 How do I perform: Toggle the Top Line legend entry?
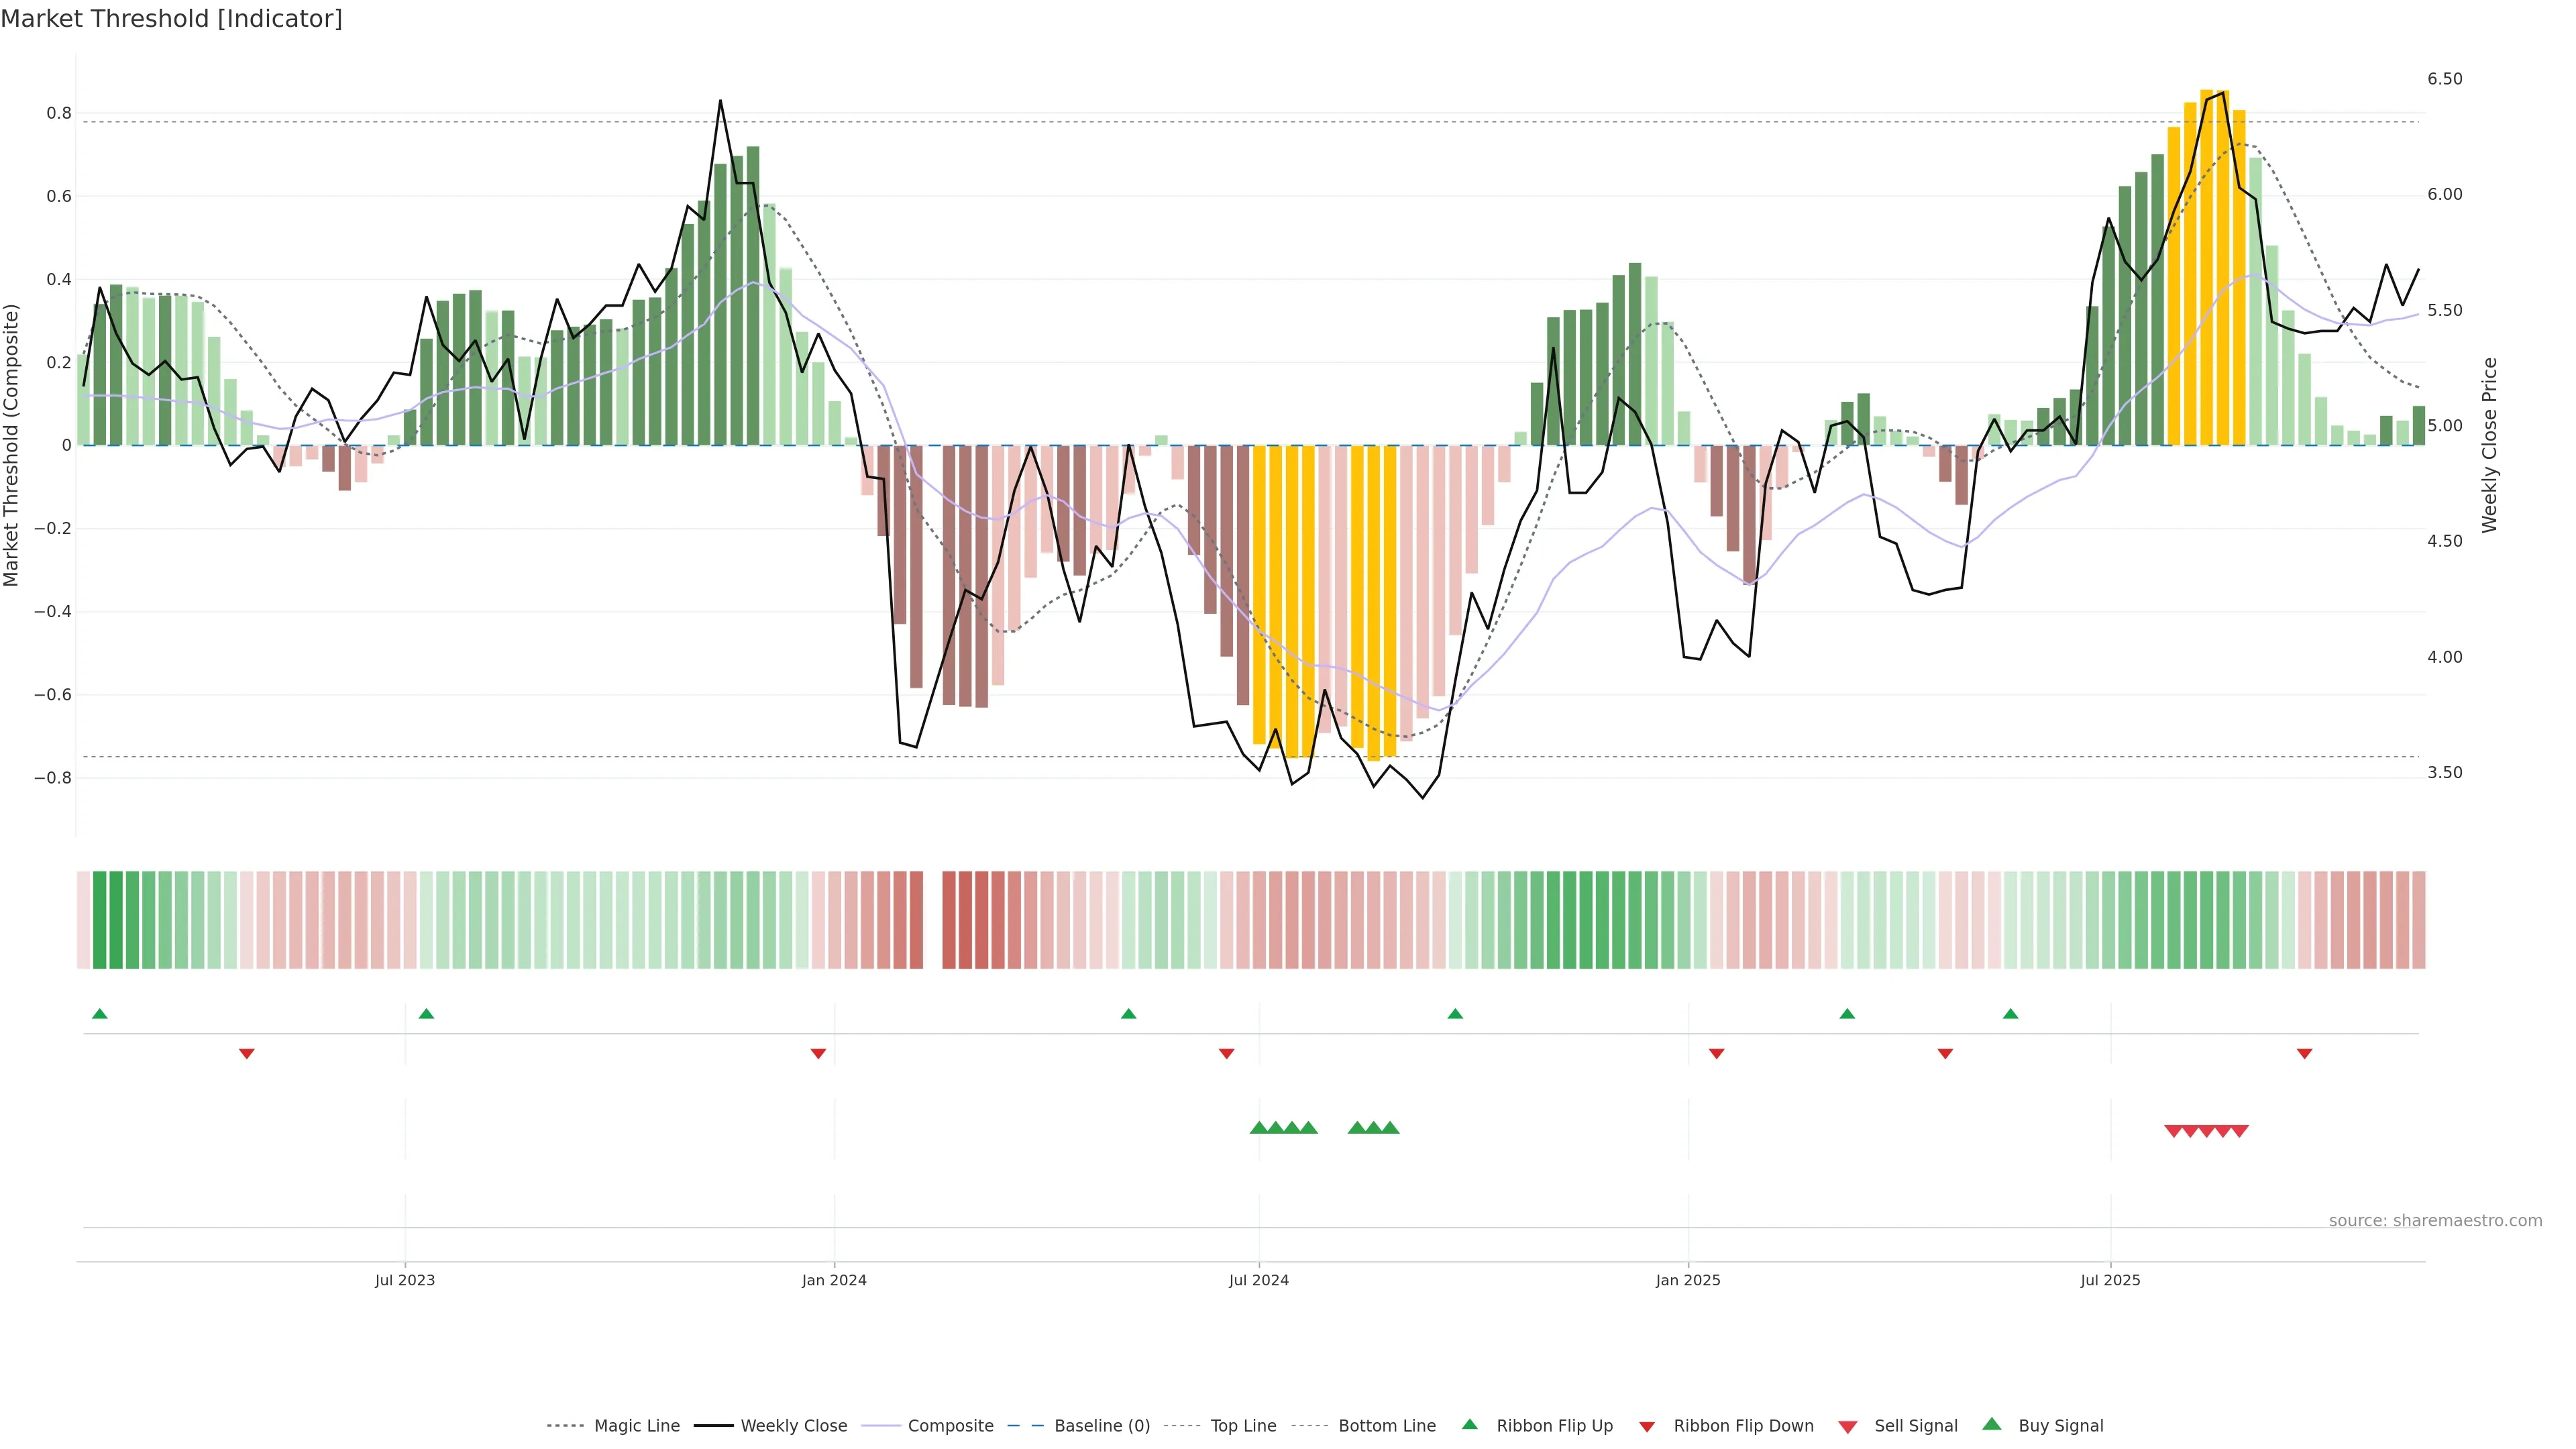[1243, 1426]
